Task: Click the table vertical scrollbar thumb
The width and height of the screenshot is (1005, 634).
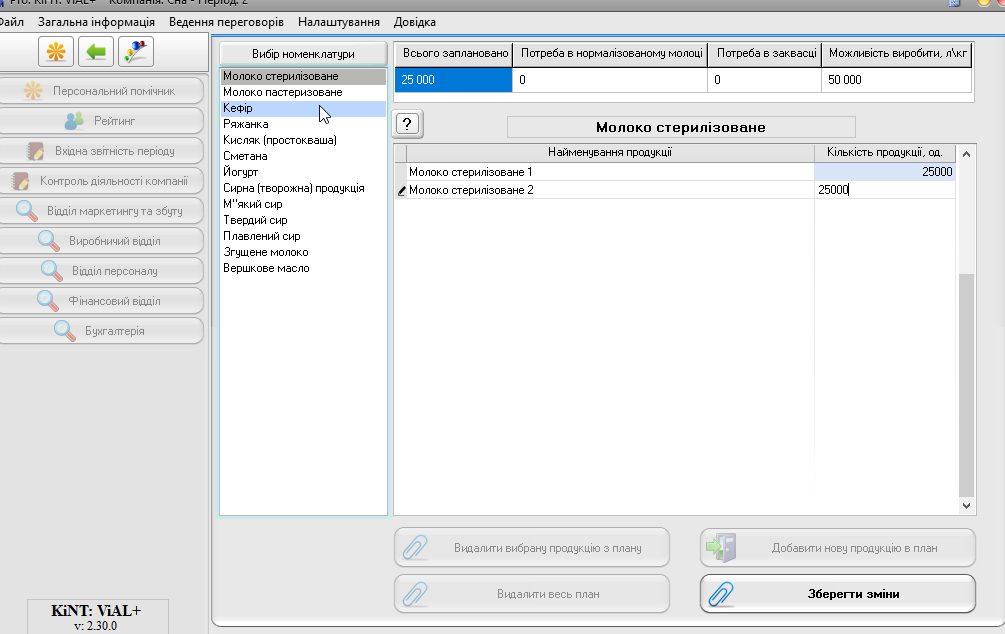Action: coord(967,385)
